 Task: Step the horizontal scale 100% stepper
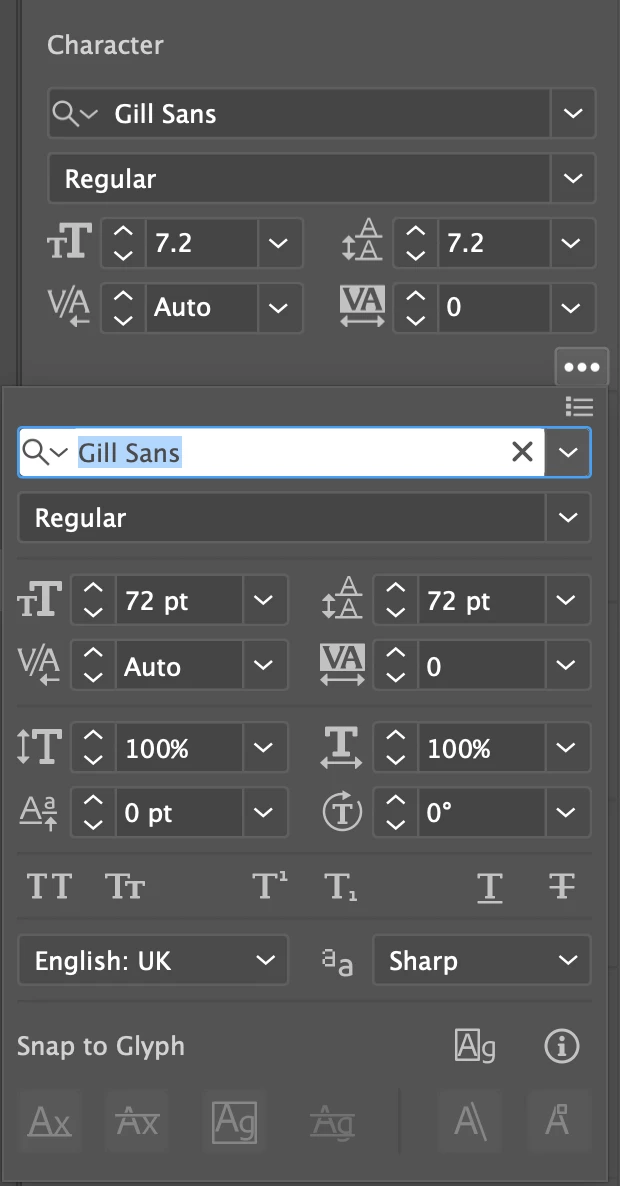tap(396, 747)
